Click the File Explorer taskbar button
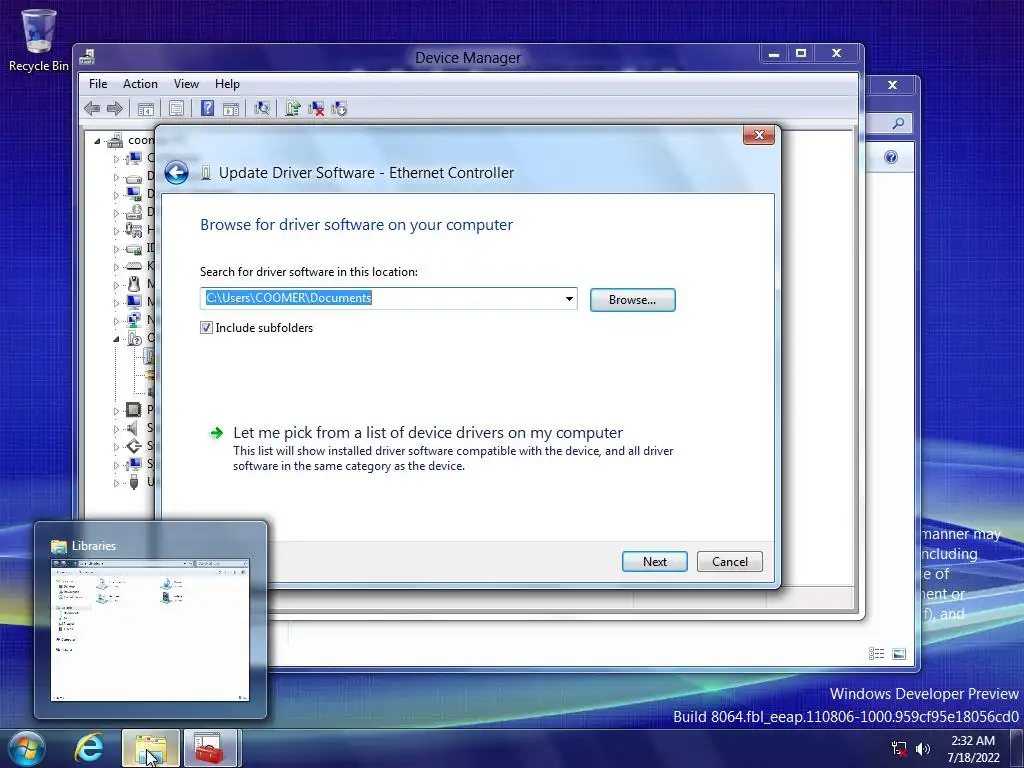 pos(151,748)
